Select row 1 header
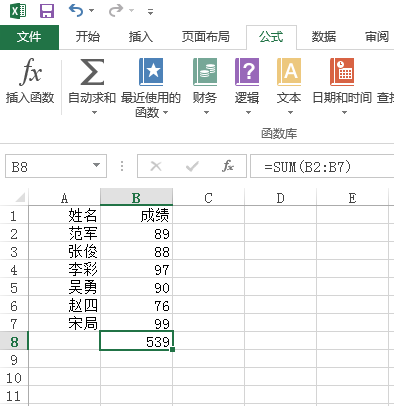This screenshot has height=406, width=394. (14, 216)
